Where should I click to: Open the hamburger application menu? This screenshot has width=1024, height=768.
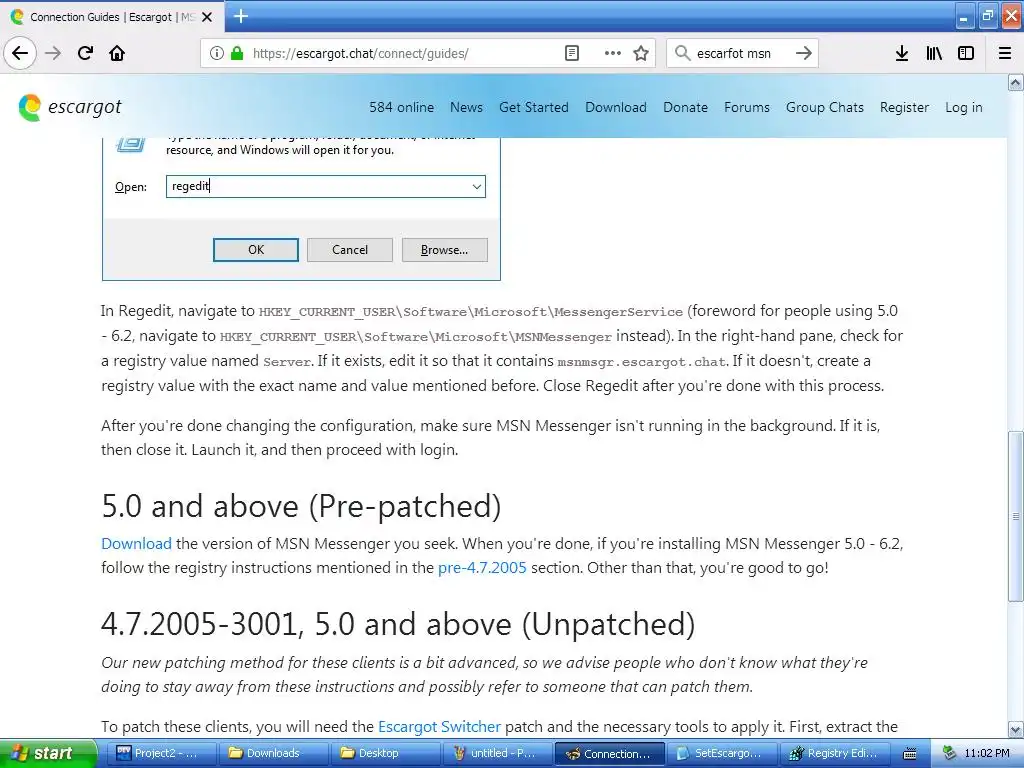coord(1005,53)
